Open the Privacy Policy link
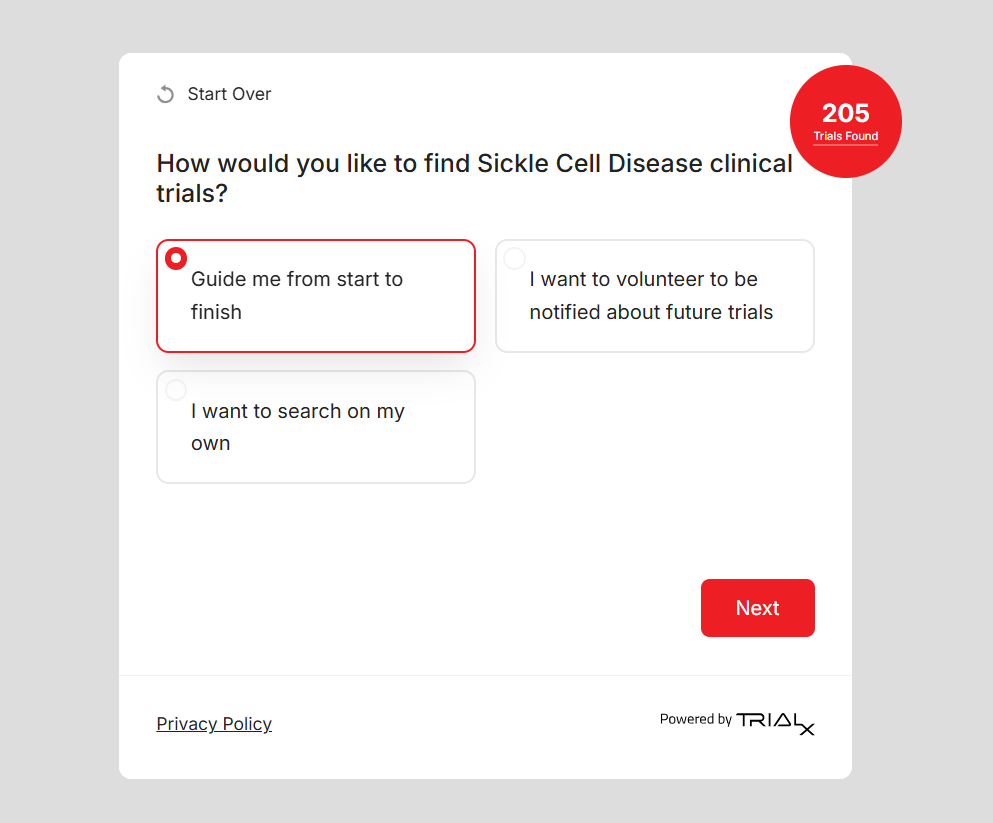The height and width of the screenshot is (823, 993). click(214, 724)
